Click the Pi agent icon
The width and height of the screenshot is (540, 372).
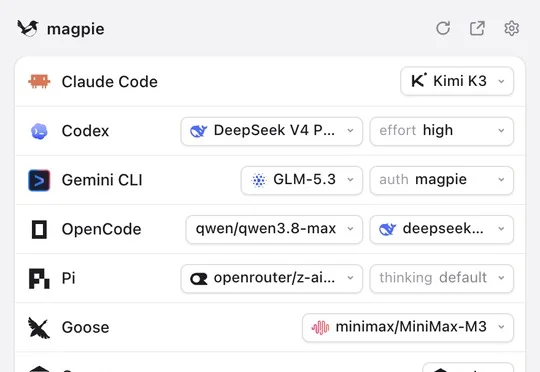[39, 278]
